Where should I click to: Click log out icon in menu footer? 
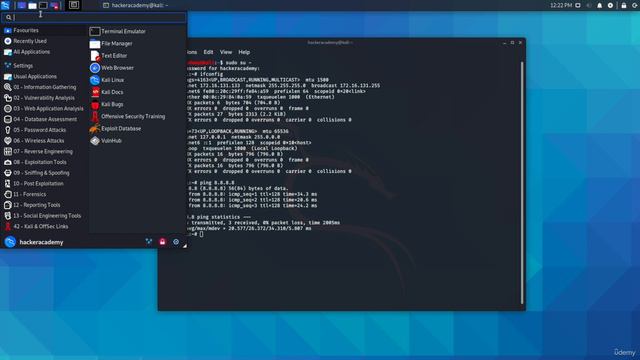pos(176,242)
